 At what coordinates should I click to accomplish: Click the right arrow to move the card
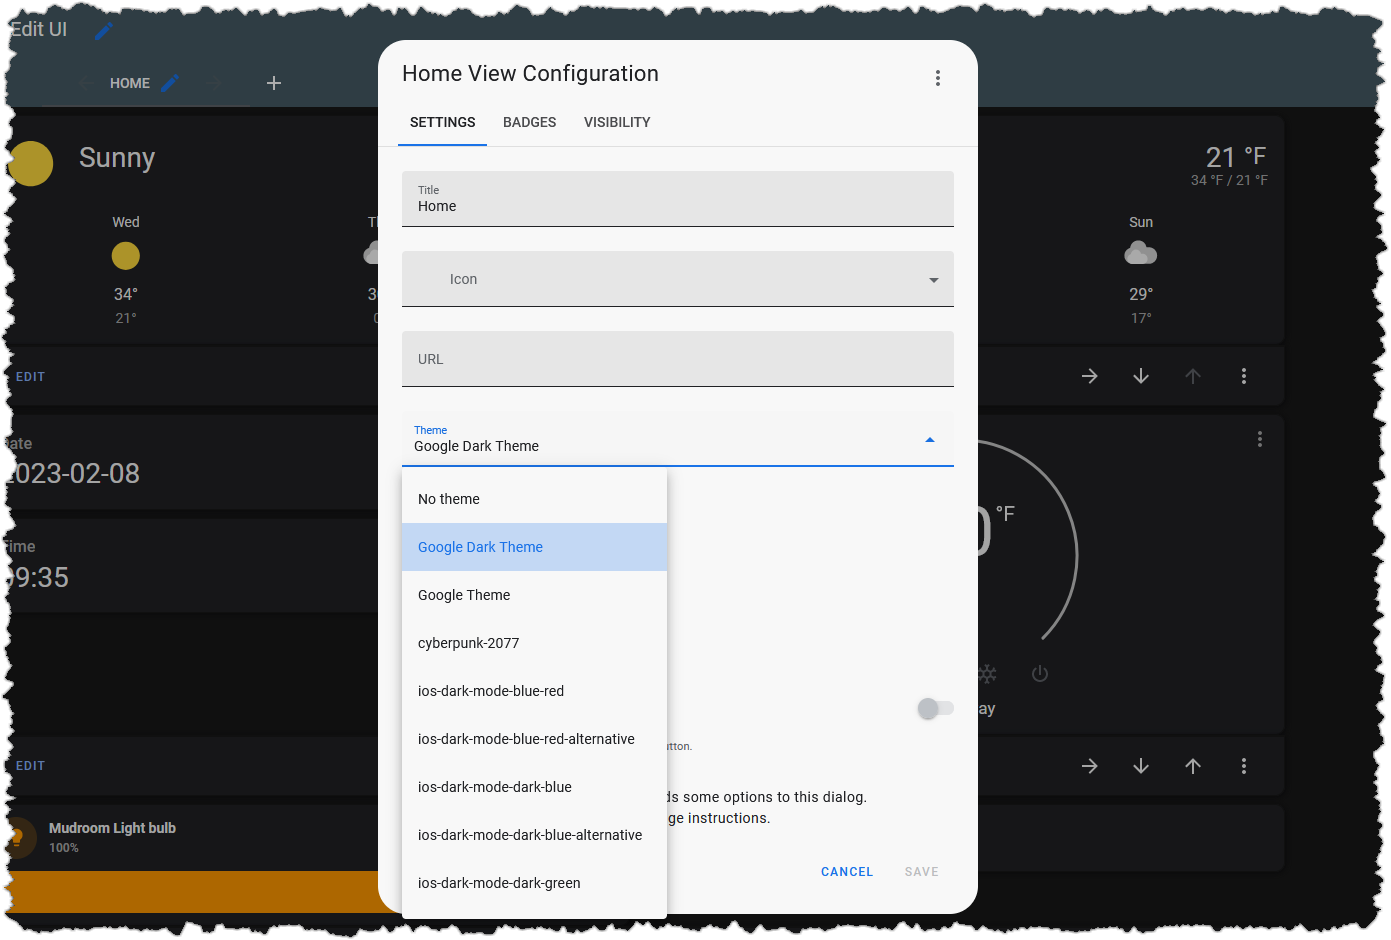coord(1089,376)
